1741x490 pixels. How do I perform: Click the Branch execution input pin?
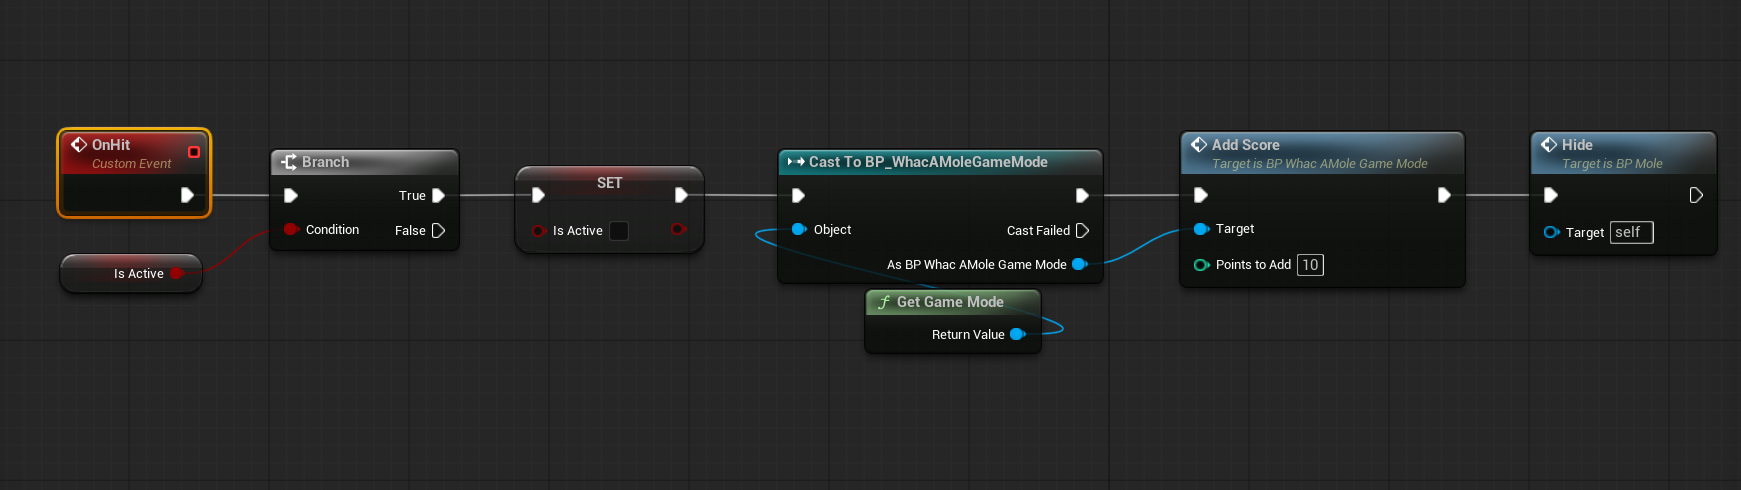coord(291,196)
